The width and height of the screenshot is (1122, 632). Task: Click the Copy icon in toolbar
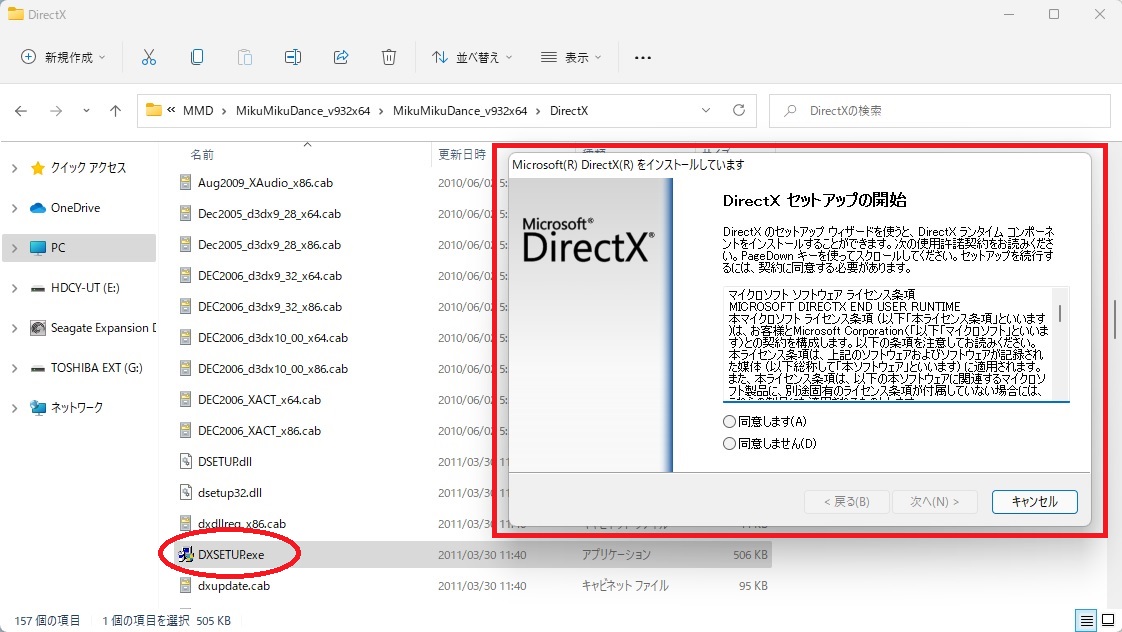[197, 57]
